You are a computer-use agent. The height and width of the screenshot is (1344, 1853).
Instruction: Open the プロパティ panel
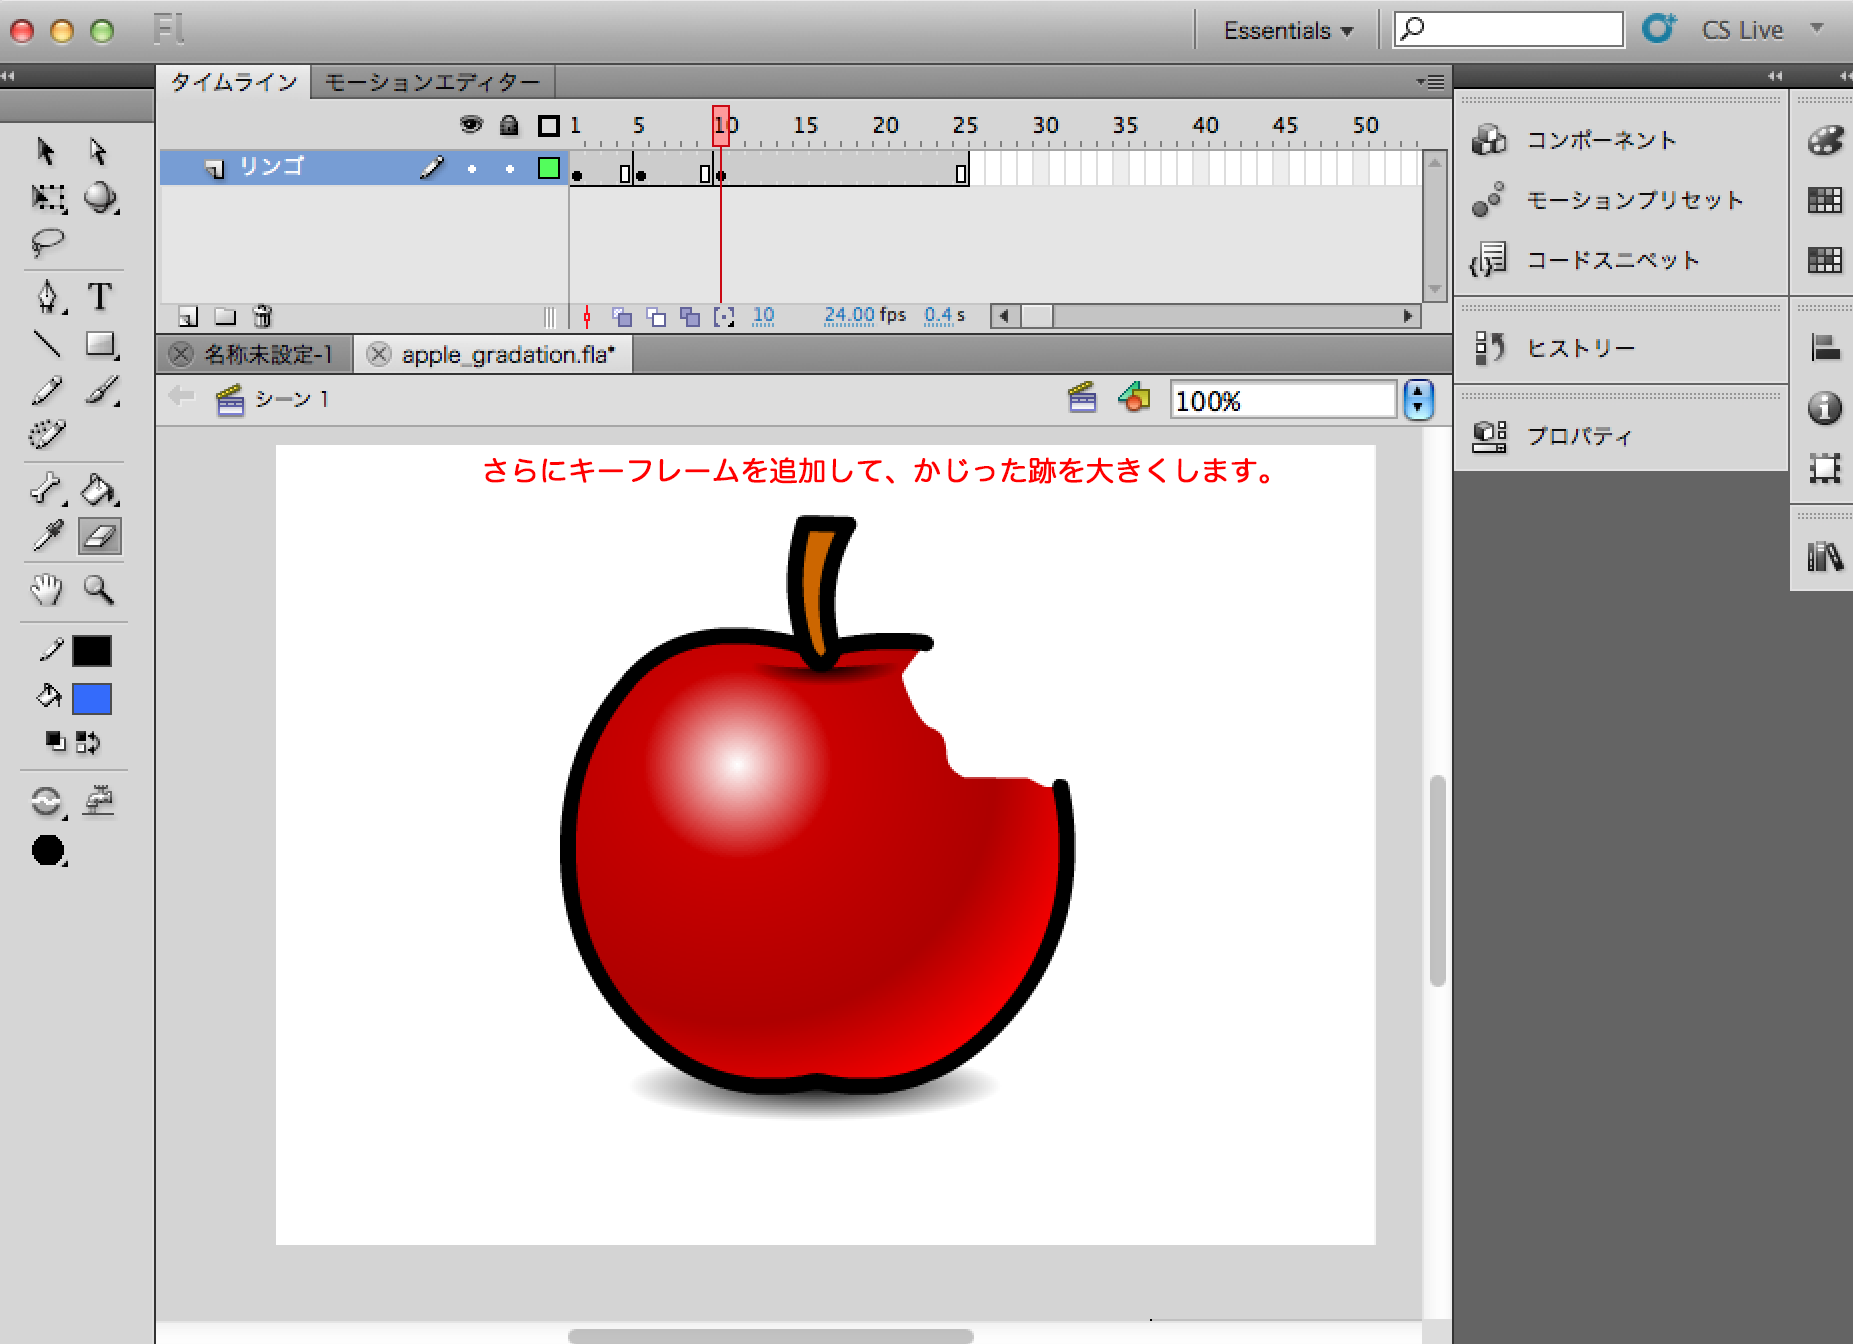coord(1578,436)
